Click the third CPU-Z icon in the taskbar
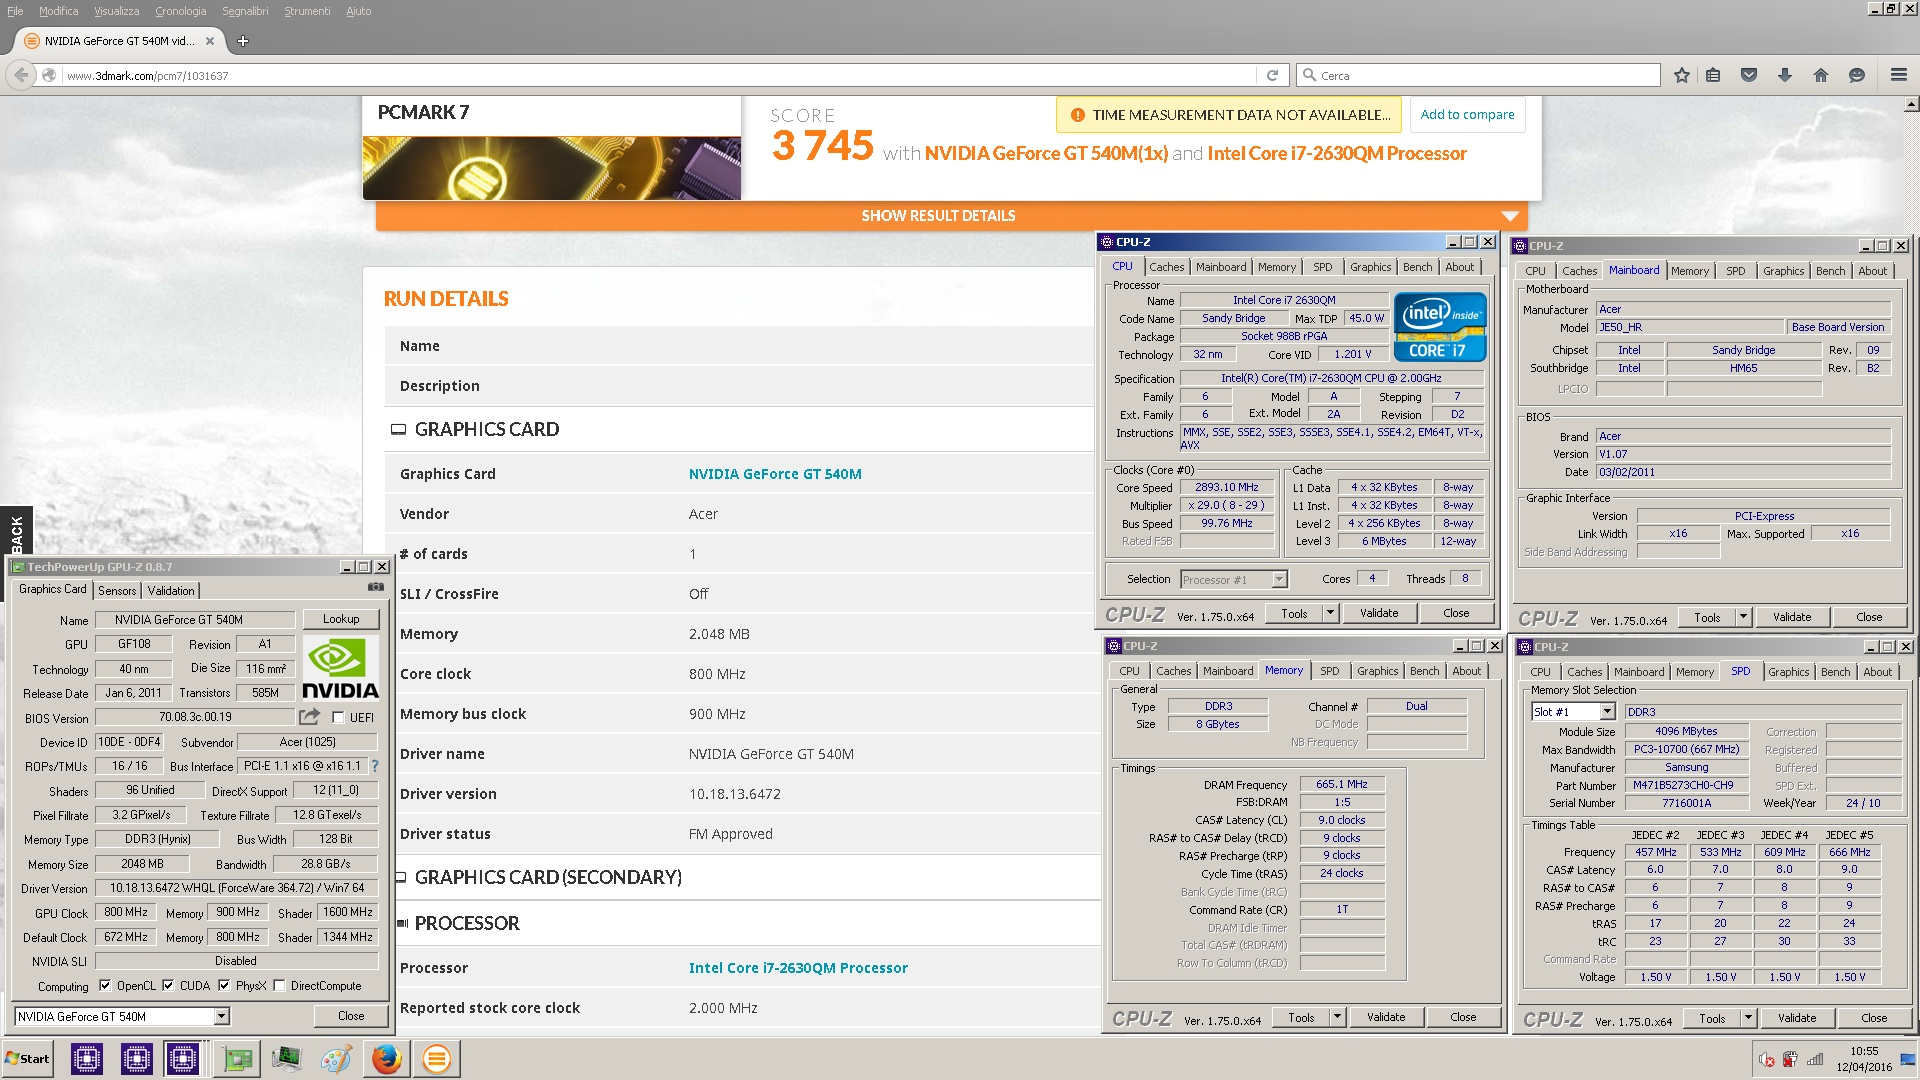Screen dimensions: 1920x1080 (x=183, y=1058)
